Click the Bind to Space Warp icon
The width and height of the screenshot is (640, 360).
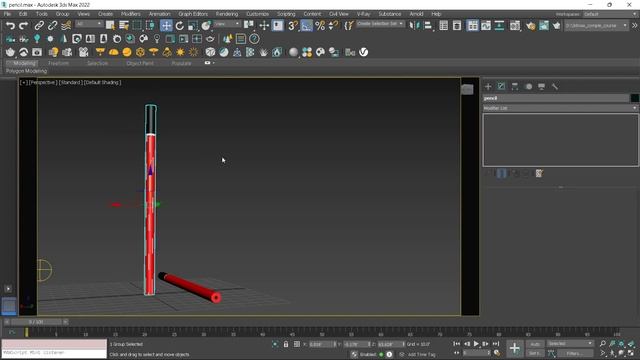(x=66, y=26)
